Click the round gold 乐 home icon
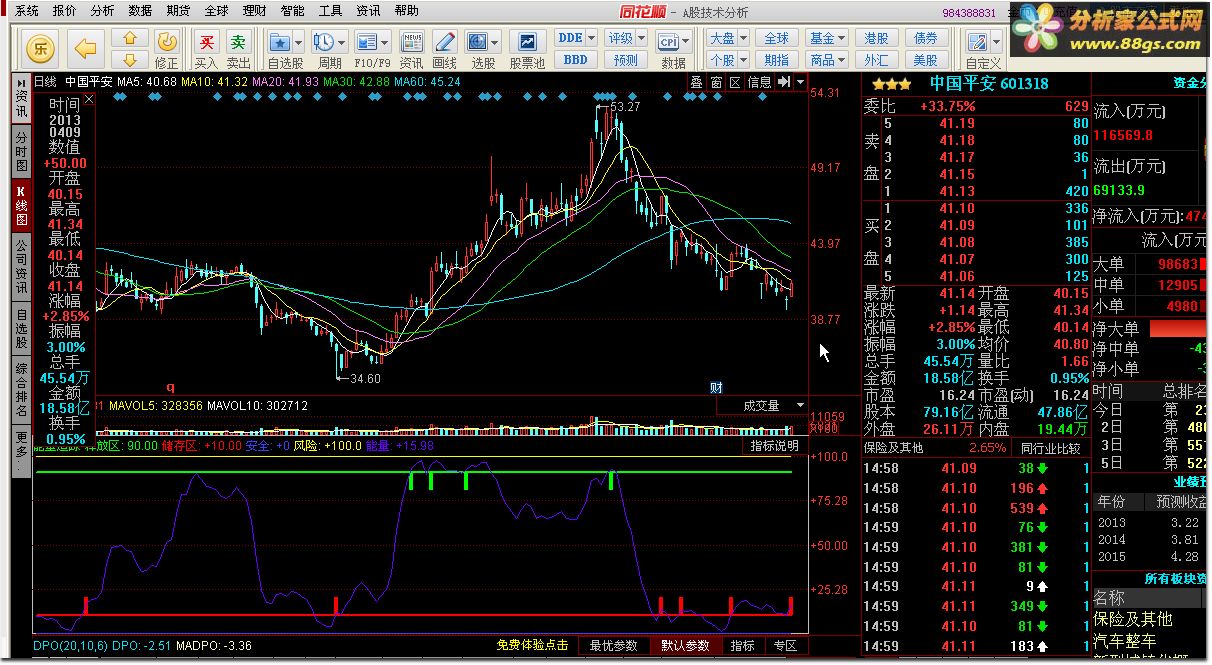 (41, 47)
